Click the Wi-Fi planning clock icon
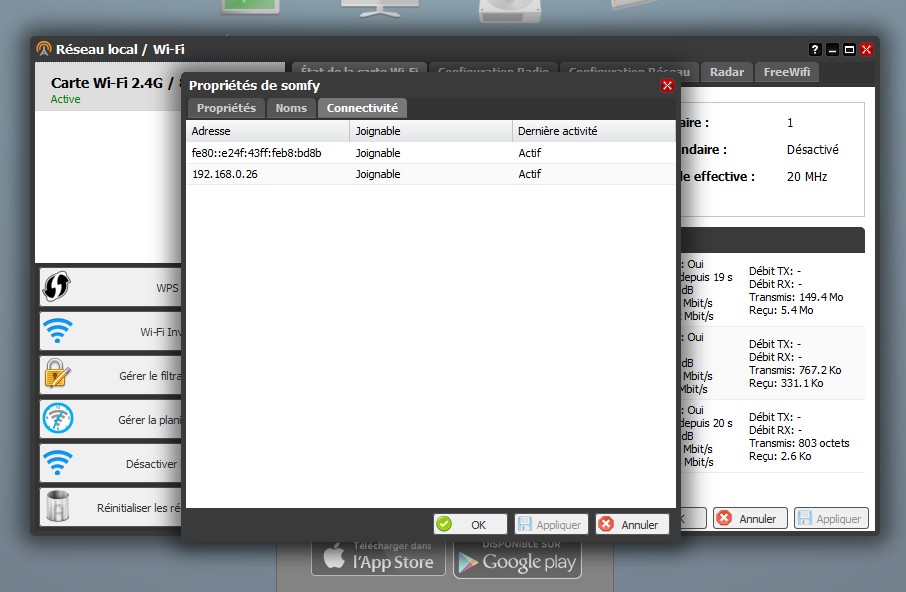 pyautogui.click(x=57, y=419)
